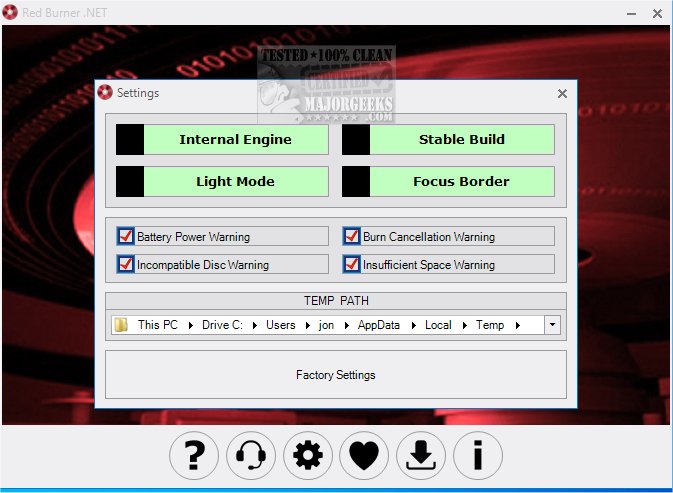Viewport: 673px width, 493px height.
Task: Click the Factory Settings button
Action: click(x=336, y=375)
